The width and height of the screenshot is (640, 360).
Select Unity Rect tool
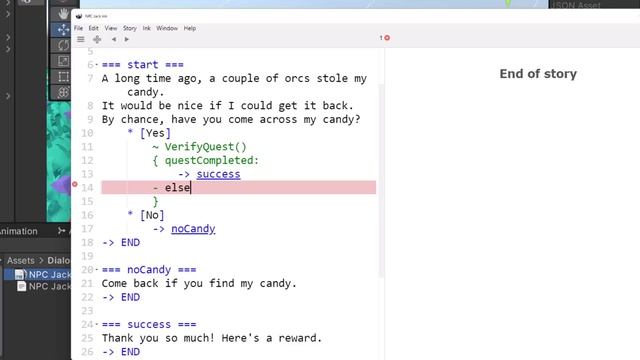pyautogui.click(x=63, y=76)
